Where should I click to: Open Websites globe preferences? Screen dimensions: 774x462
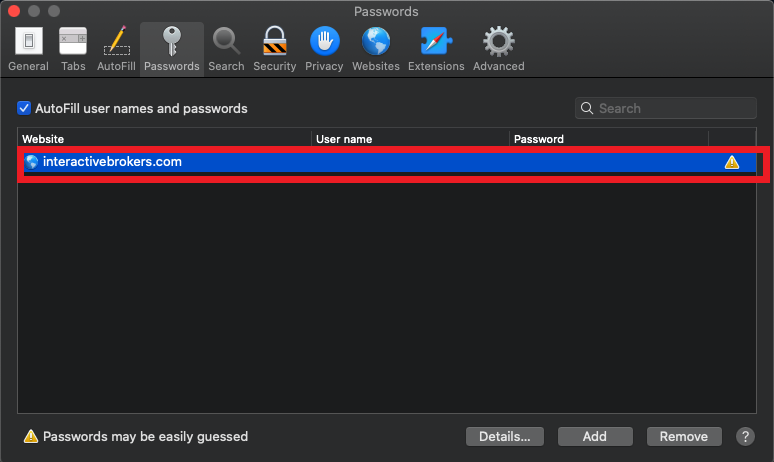tap(376, 49)
